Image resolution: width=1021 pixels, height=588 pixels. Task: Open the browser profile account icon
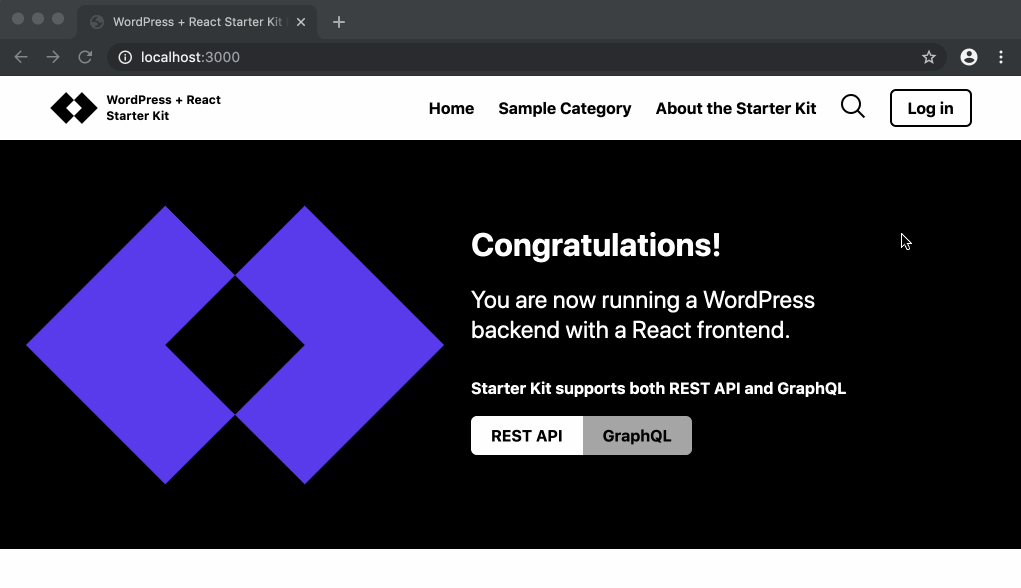click(x=968, y=57)
